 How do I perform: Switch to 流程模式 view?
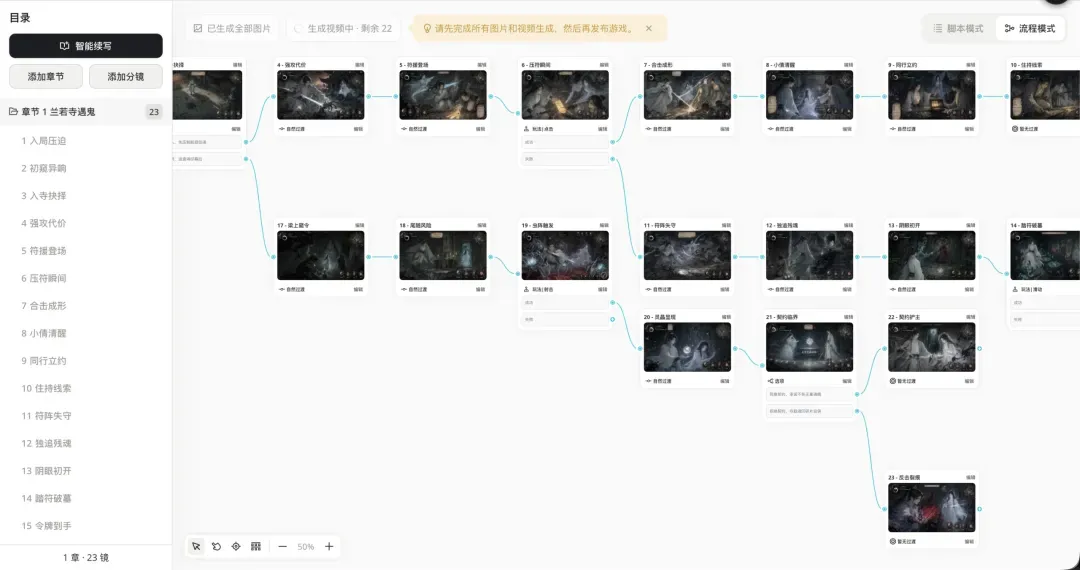1030,28
